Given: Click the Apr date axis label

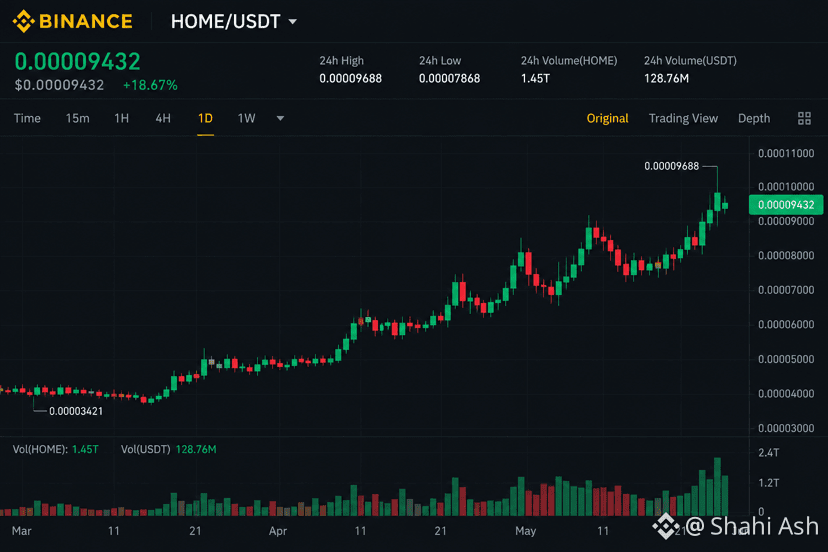Looking at the screenshot, I should click(x=278, y=531).
